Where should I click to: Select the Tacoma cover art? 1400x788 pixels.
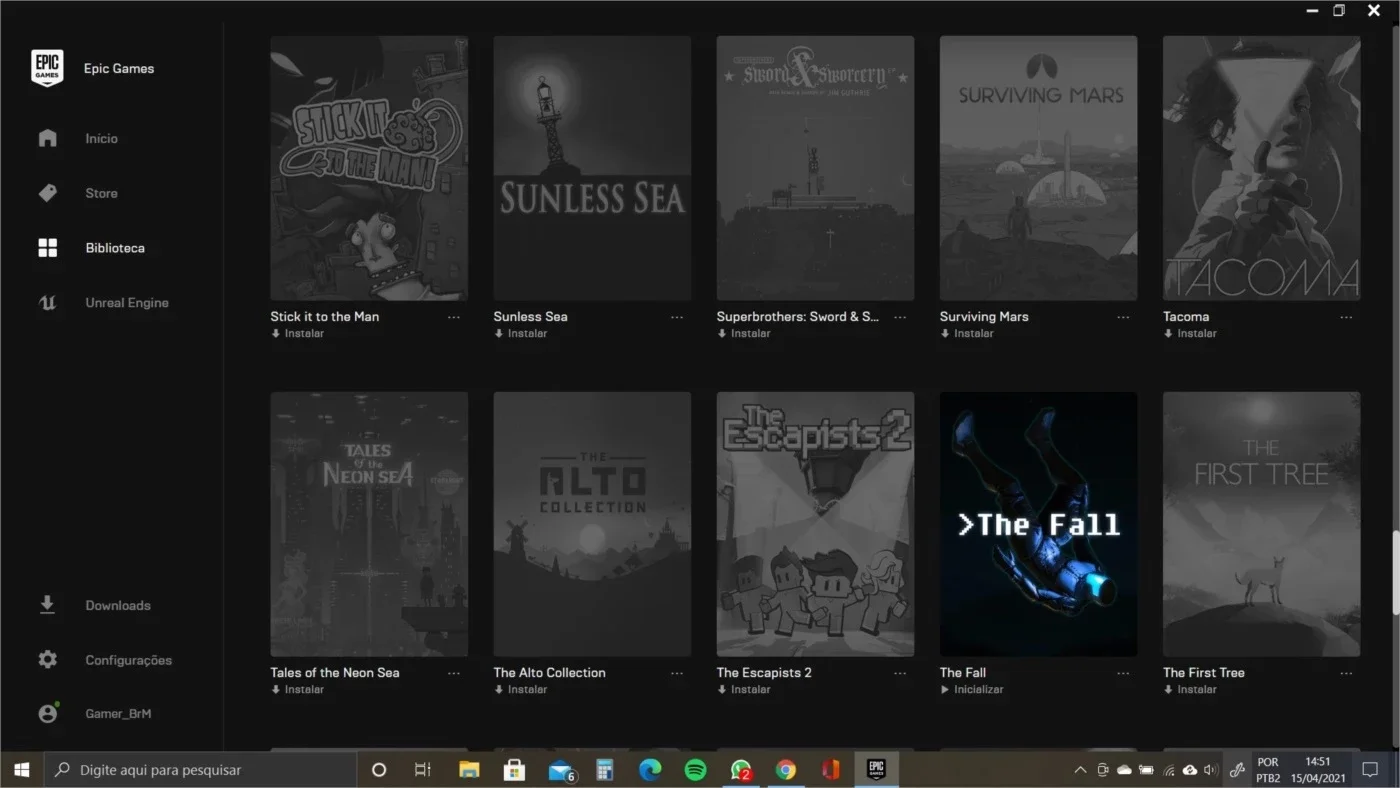coord(1261,168)
